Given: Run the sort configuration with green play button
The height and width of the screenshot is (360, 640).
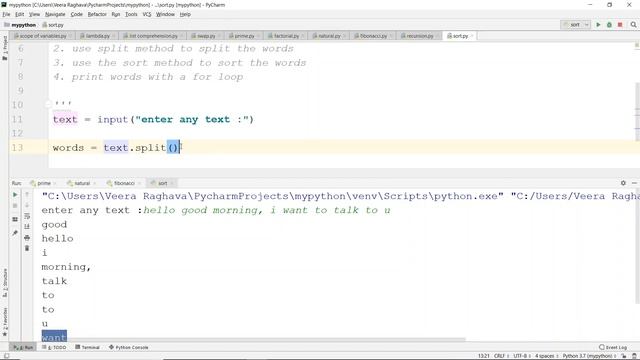Looking at the screenshot, I should click(x=598, y=25).
